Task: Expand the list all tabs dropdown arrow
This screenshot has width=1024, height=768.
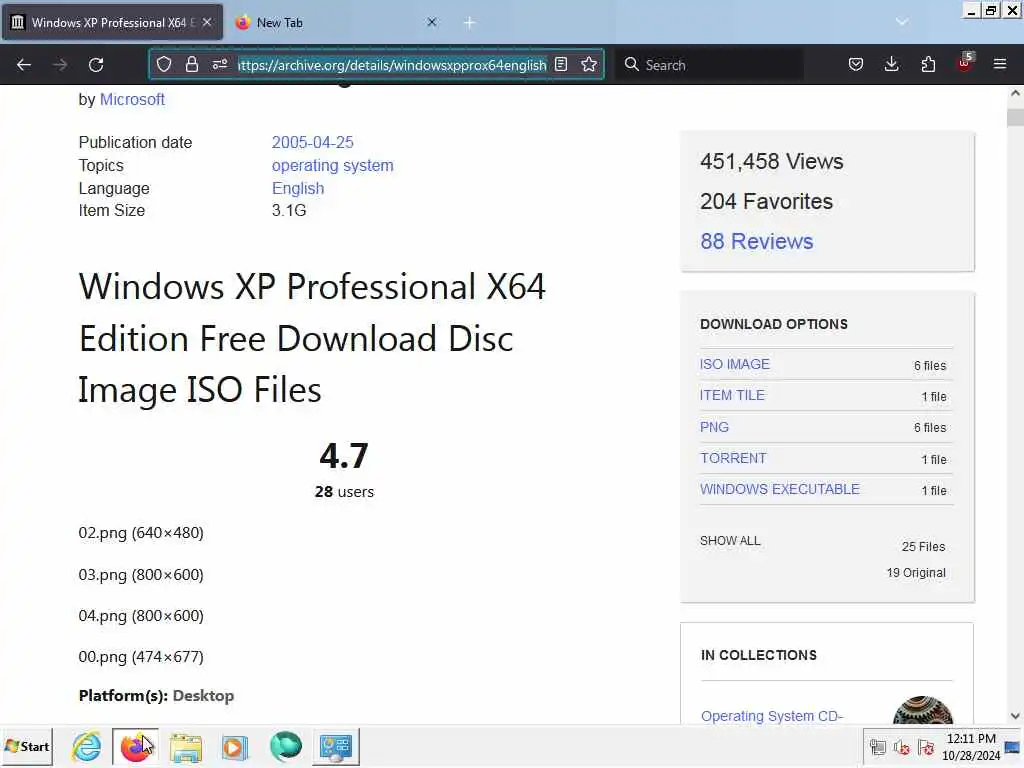Action: [902, 22]
